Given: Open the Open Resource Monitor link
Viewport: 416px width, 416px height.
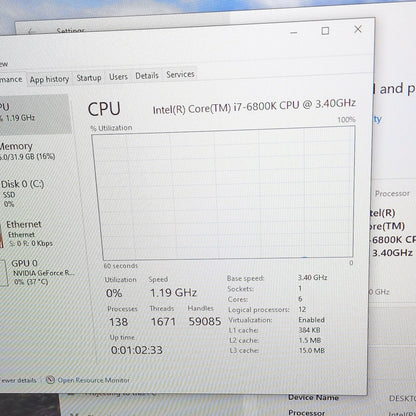Looking at the screenshot, I should point(94,380).
